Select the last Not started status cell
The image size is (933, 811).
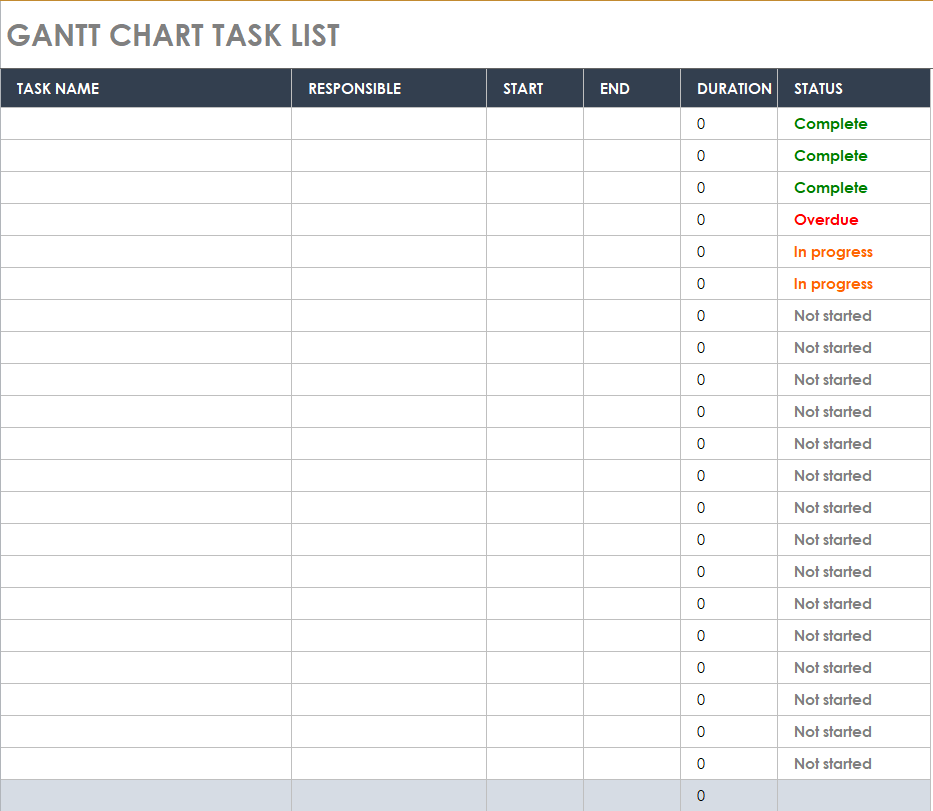point(854,763)
